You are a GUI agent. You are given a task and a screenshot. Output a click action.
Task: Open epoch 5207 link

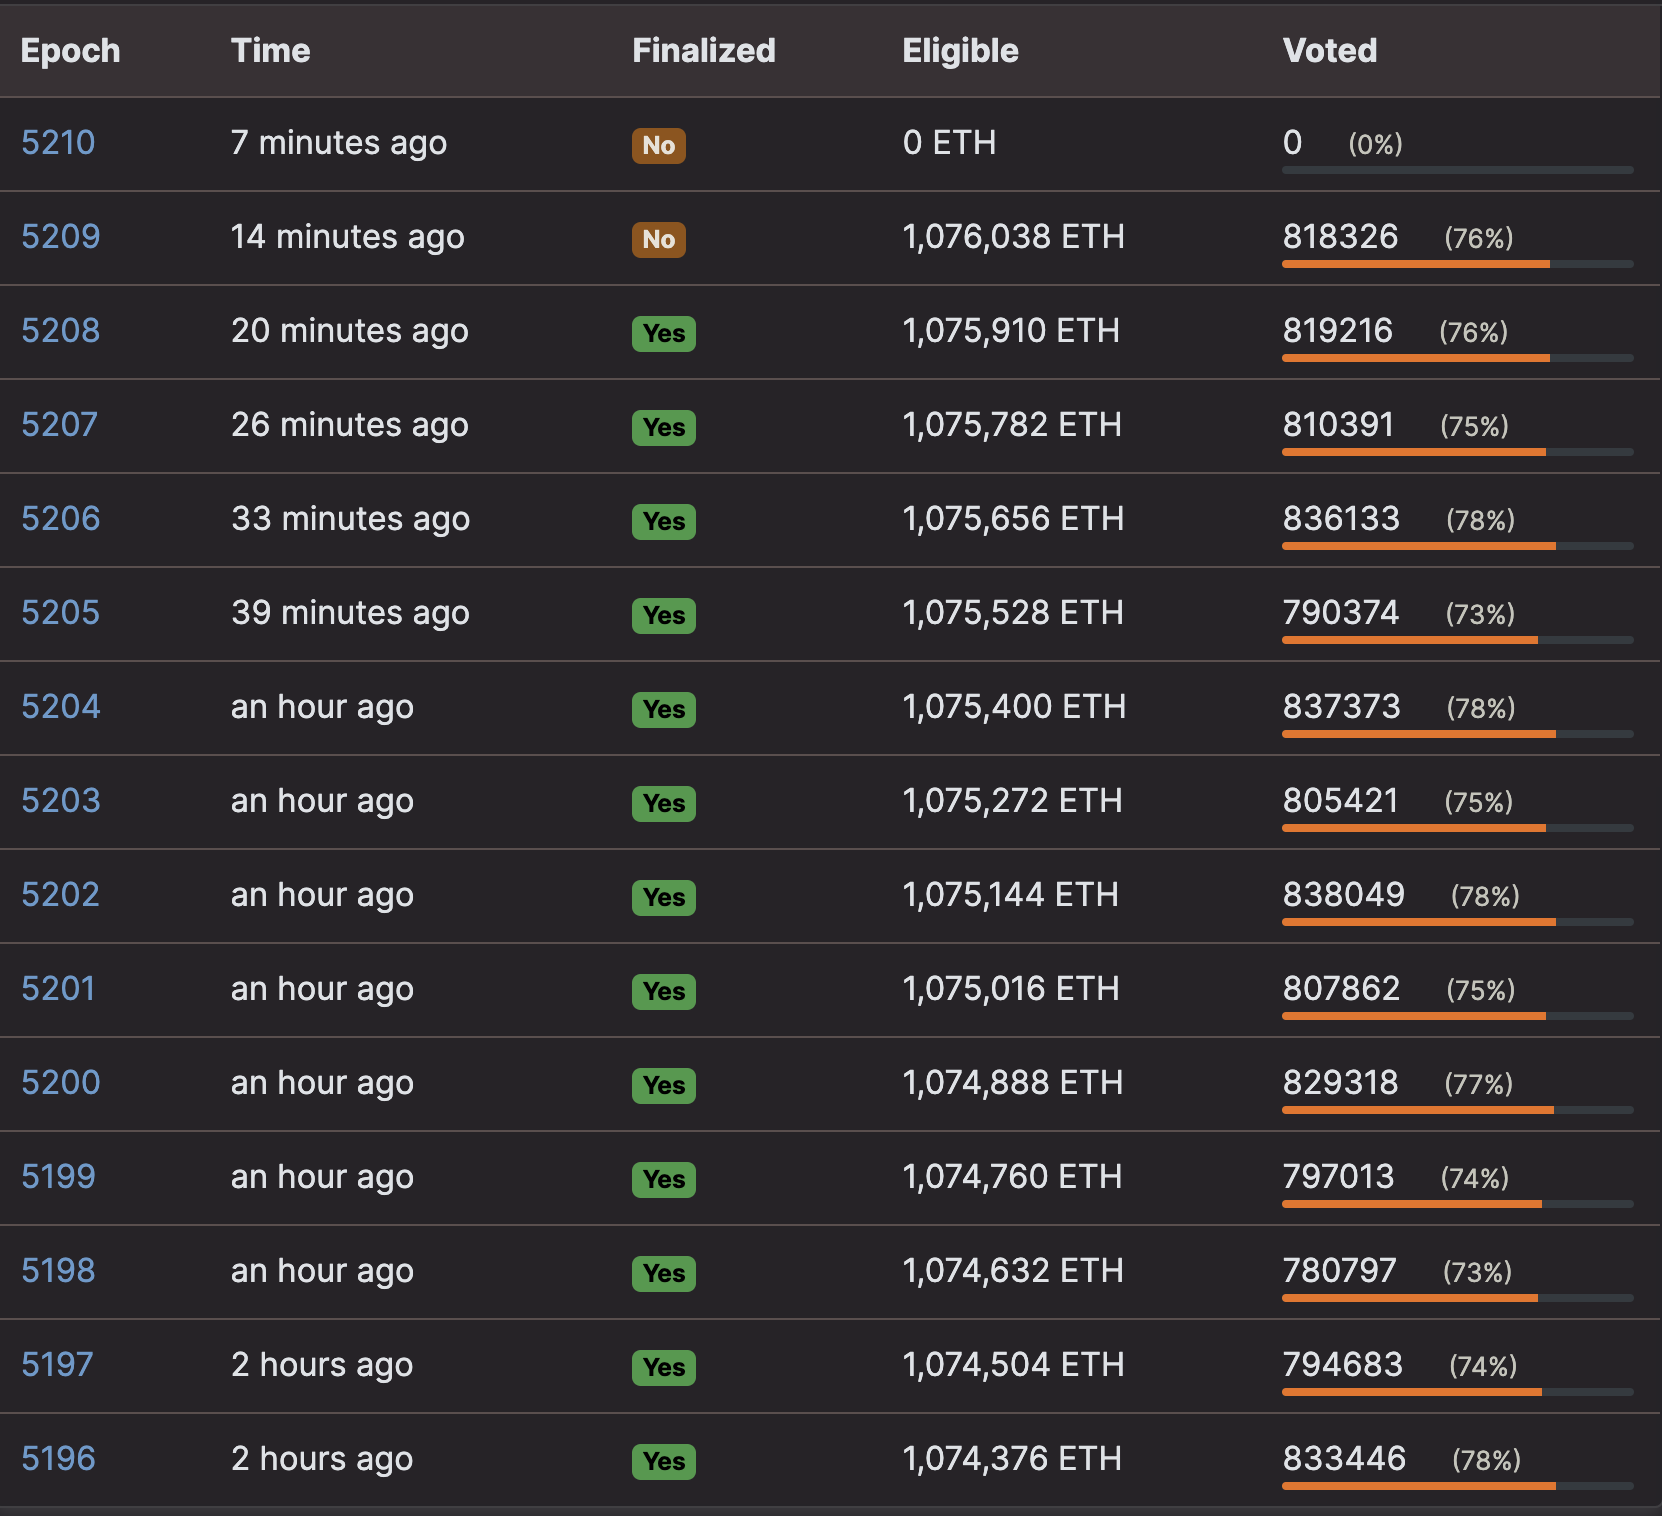pos(60,425)
